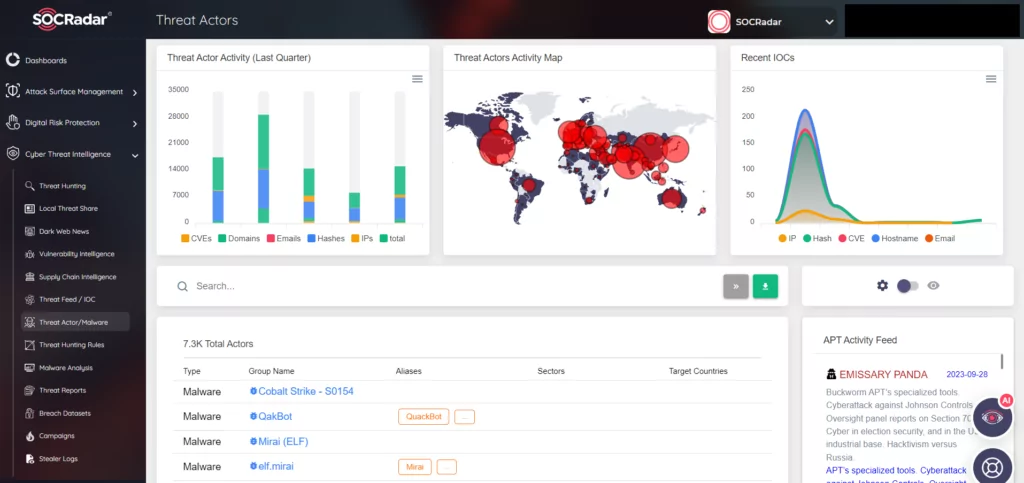Toggle the switch next to the gear
Screen dimensions: 1024x483
point(908,285)
